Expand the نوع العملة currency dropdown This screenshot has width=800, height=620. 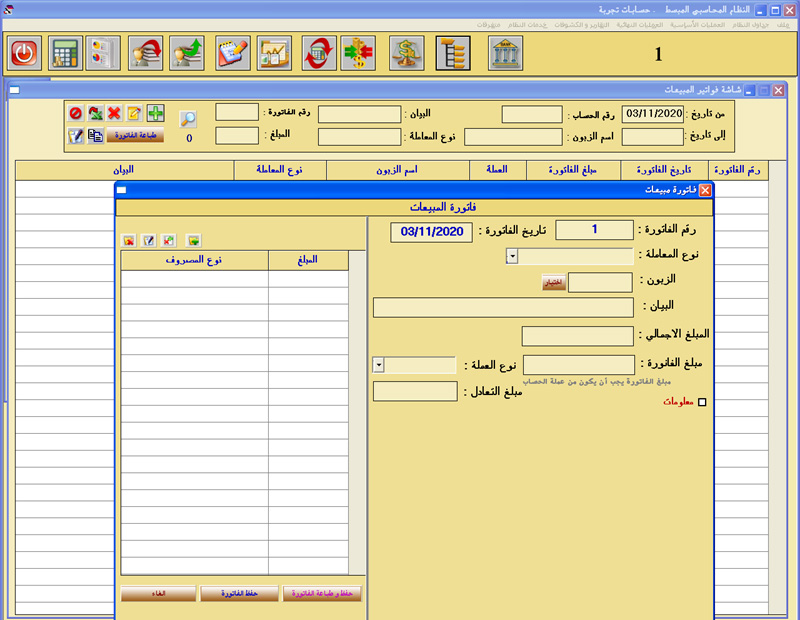(379, 365)
